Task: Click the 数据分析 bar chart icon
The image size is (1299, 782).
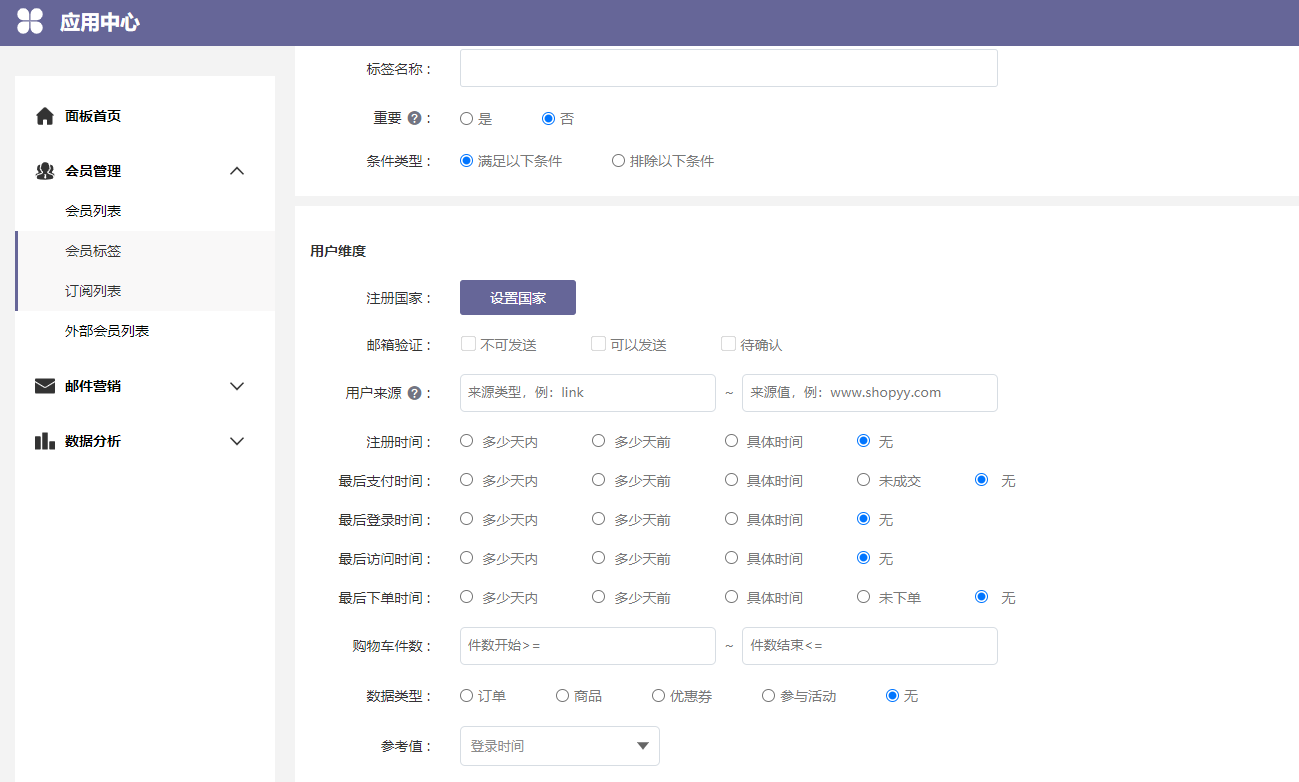Action: pos(45,441)
